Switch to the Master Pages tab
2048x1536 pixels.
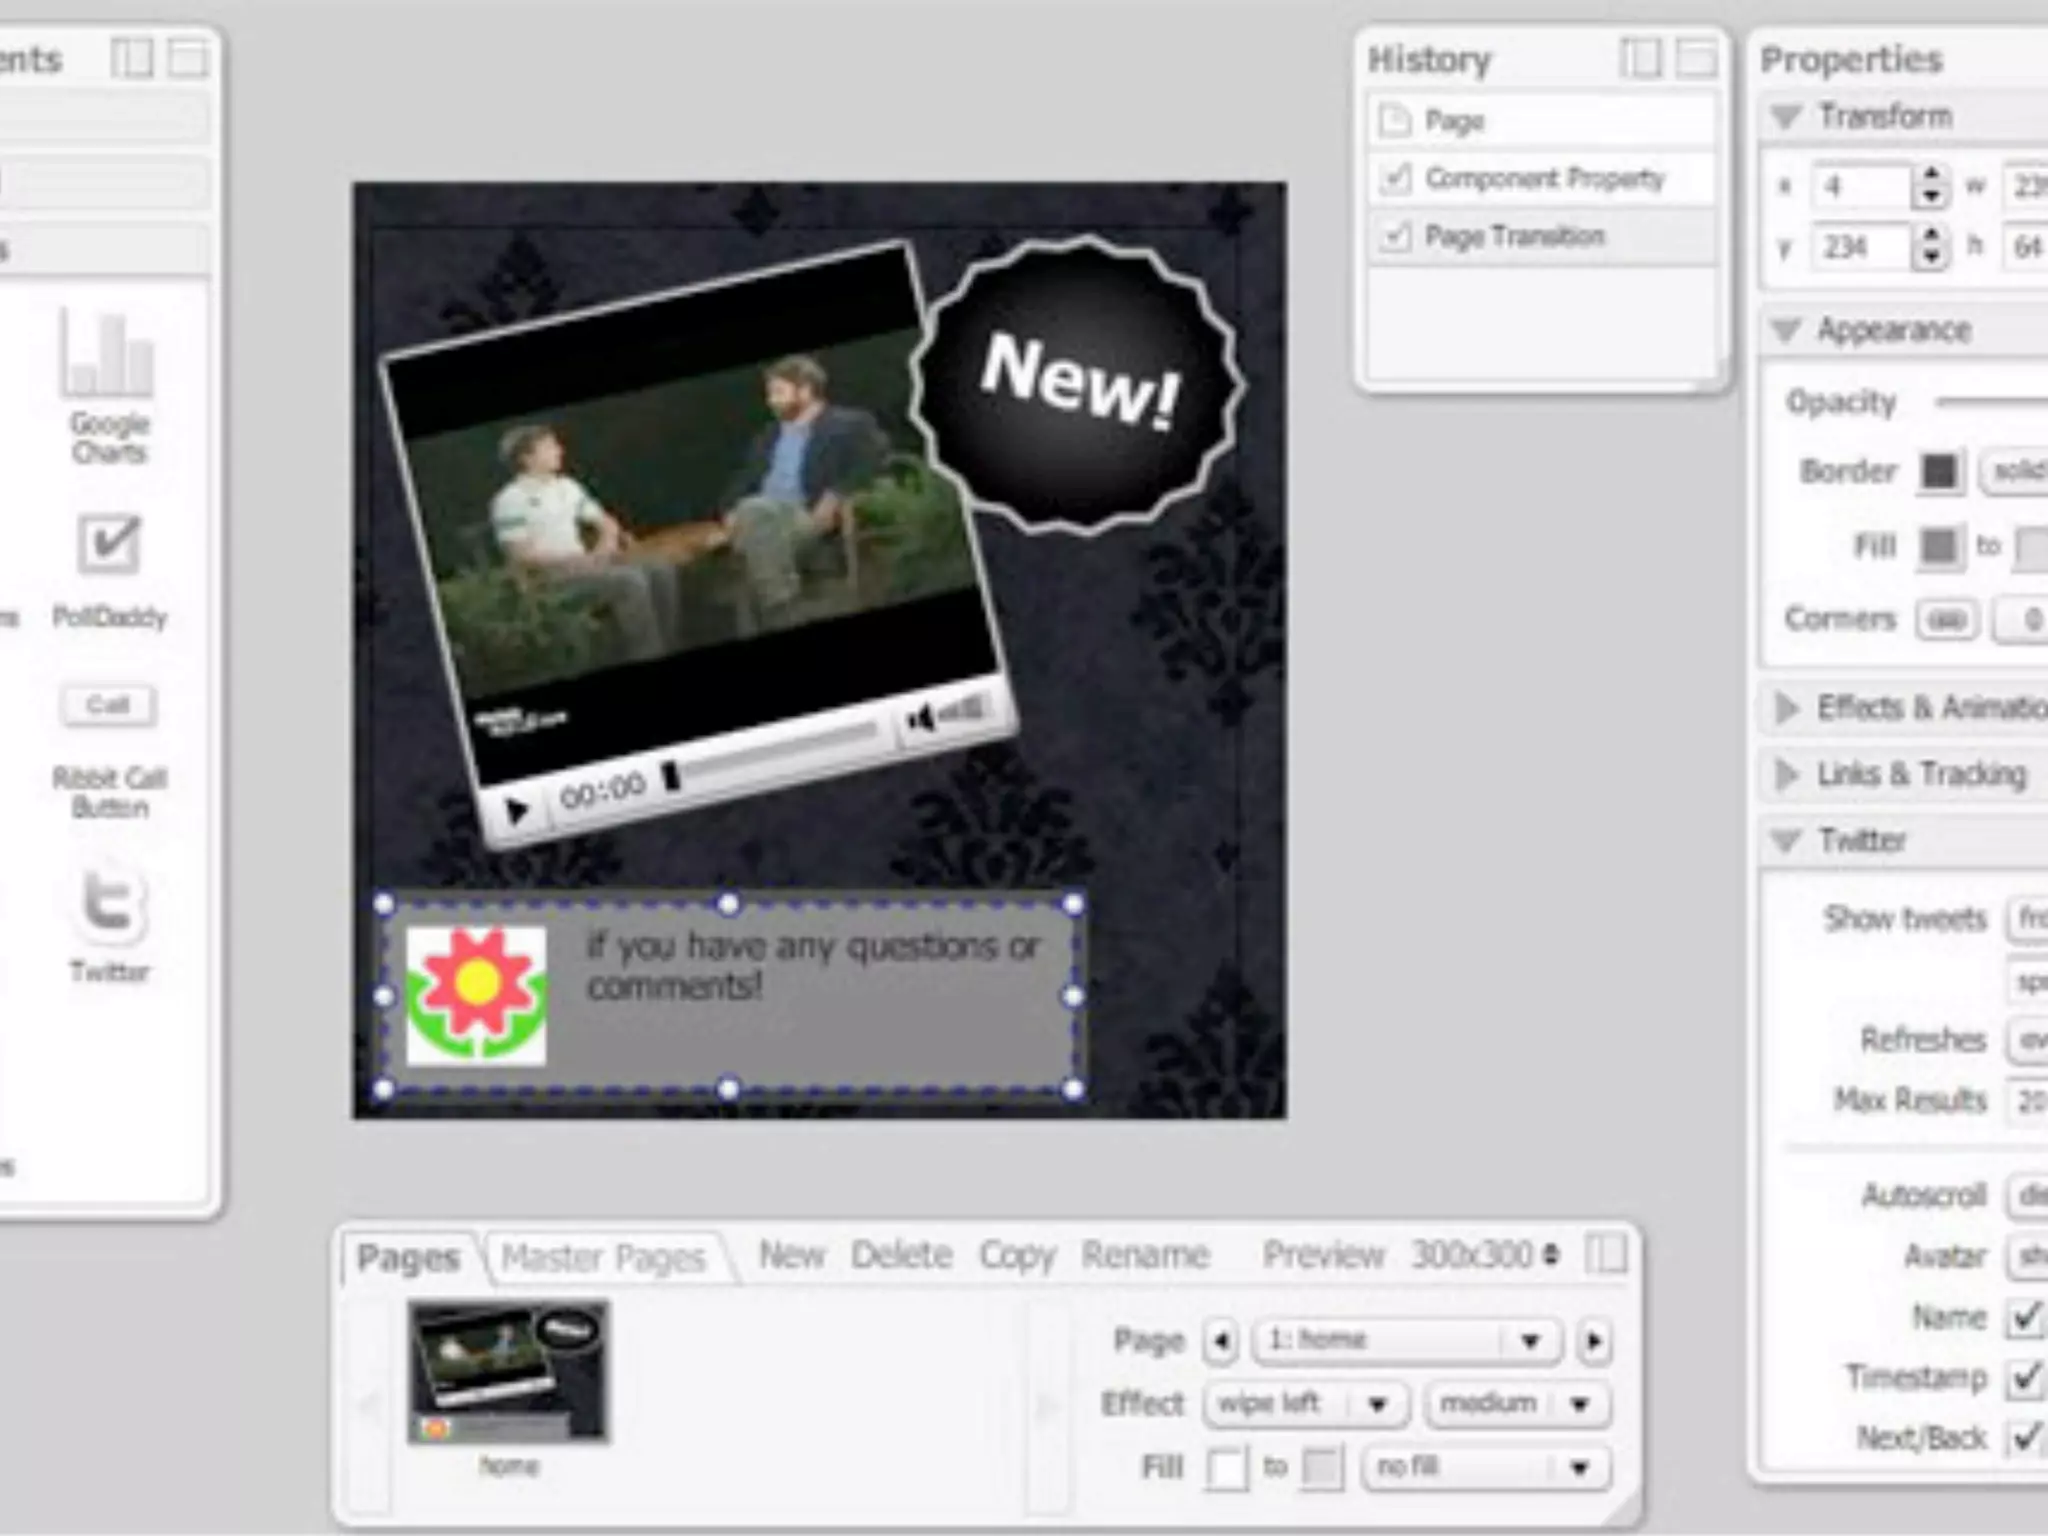click(x=603, y=1257)
